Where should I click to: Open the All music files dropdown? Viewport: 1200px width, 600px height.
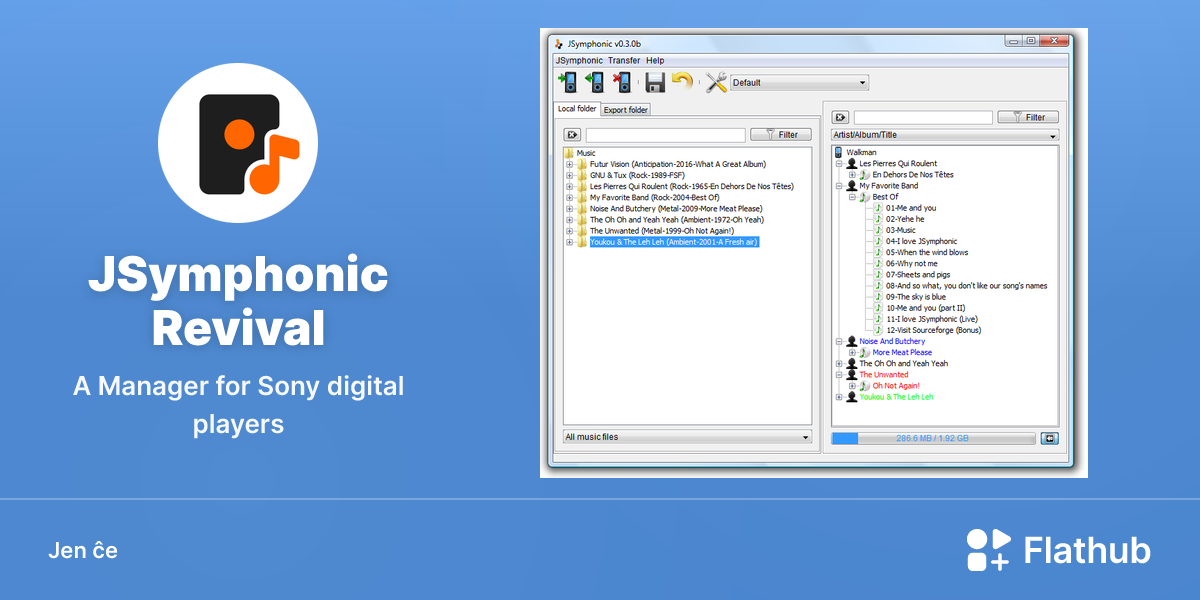(686, 437)
